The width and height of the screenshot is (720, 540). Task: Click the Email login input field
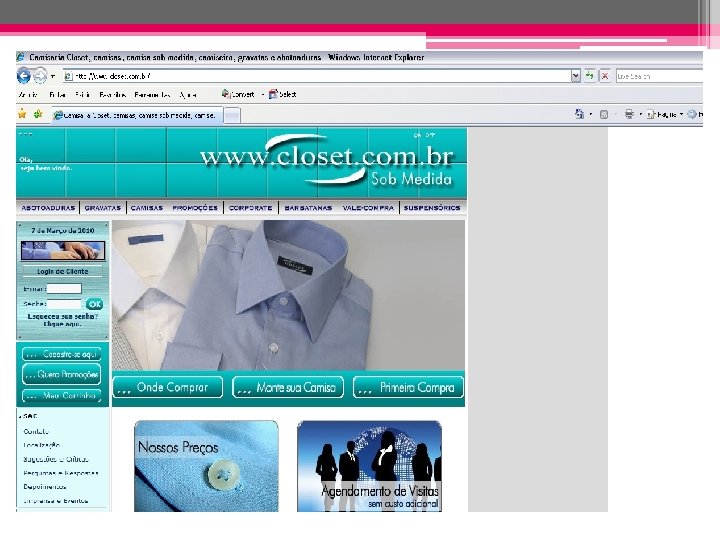point(64,289)
